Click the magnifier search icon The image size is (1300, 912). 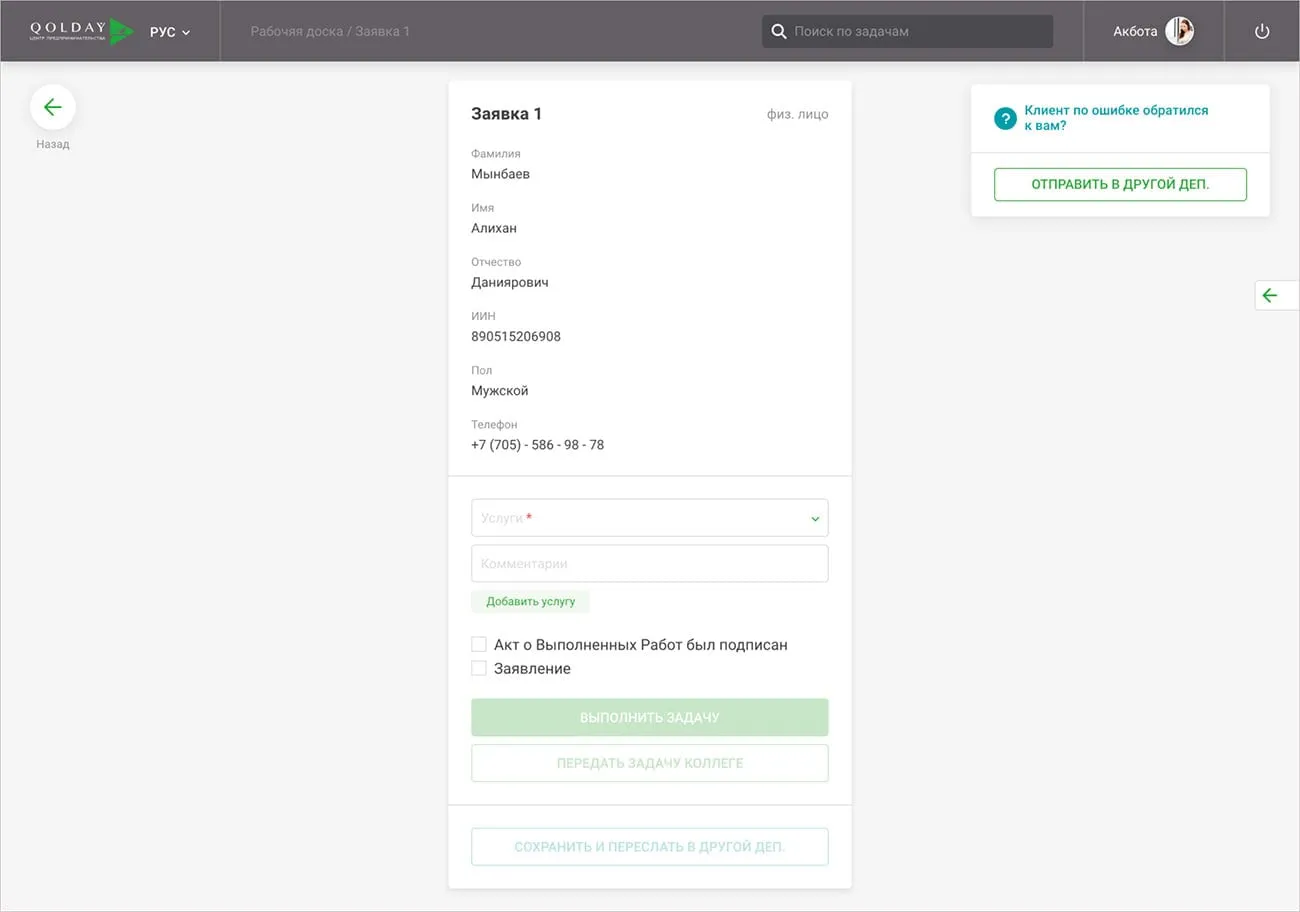click(x=779, y=31)
